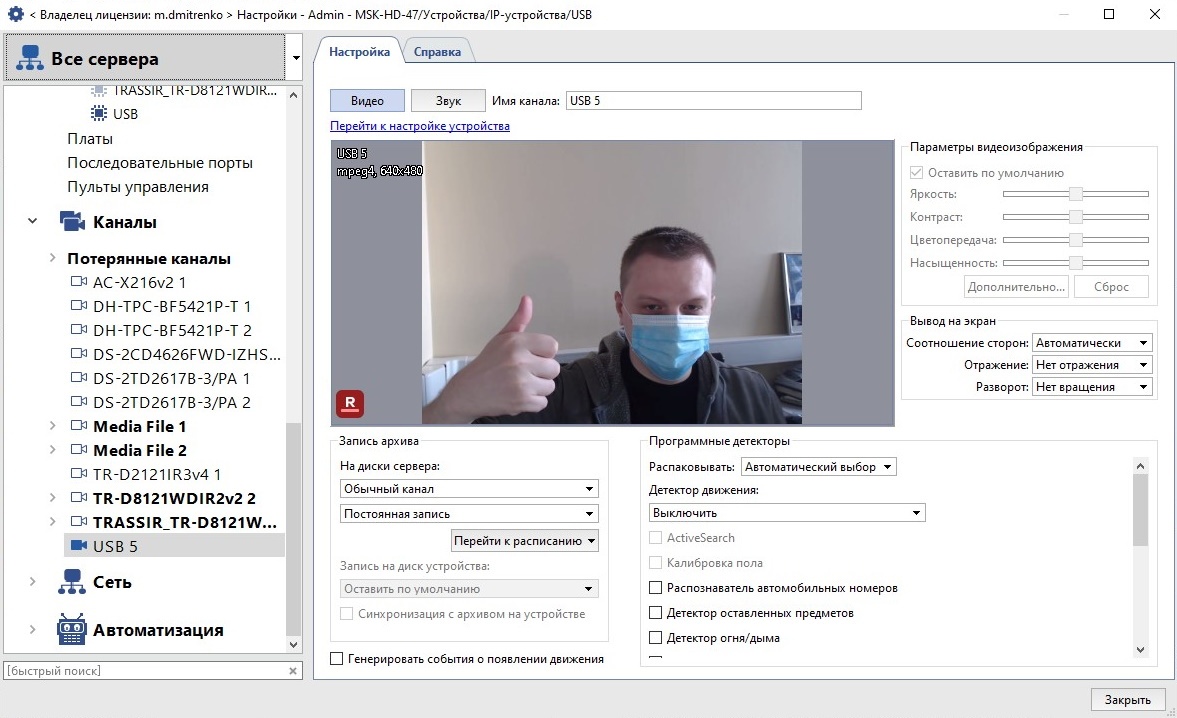Enable Детектор оставленных предметов checkbox
1177x718 pixels.
pyautogui.click(x=655, y=613)
